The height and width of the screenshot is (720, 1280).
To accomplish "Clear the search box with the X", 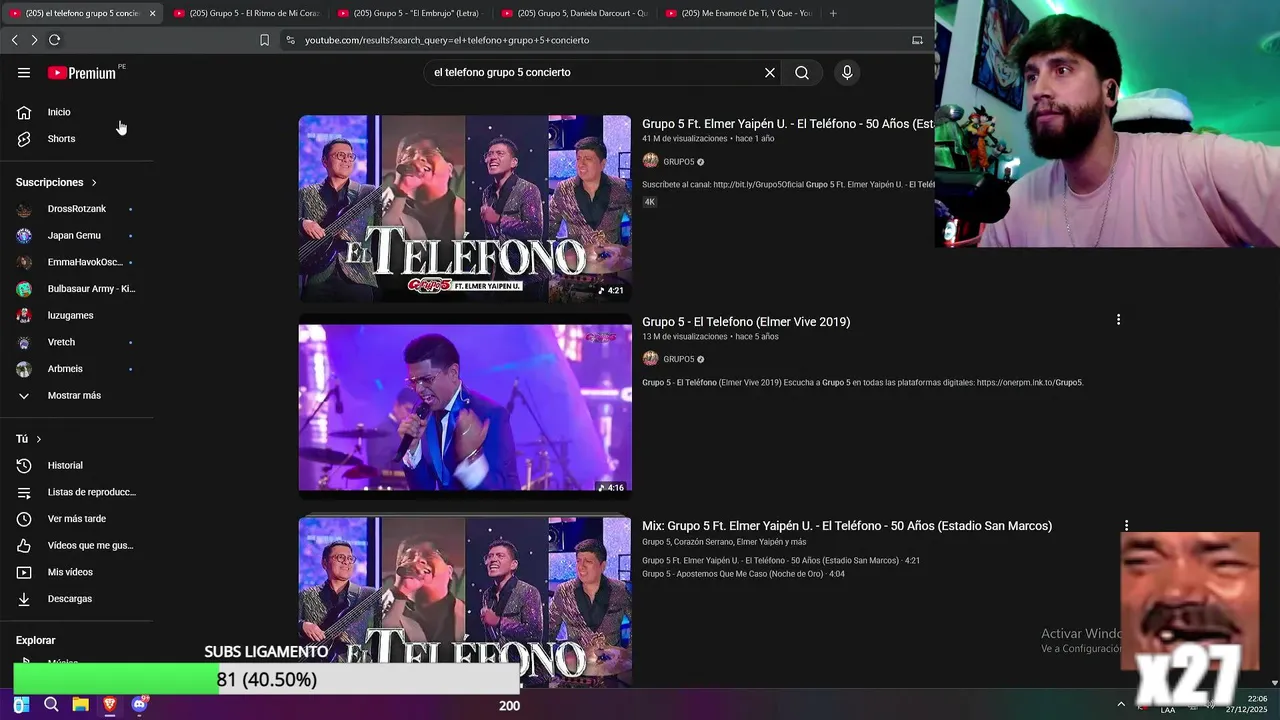I will coord(770,73).
